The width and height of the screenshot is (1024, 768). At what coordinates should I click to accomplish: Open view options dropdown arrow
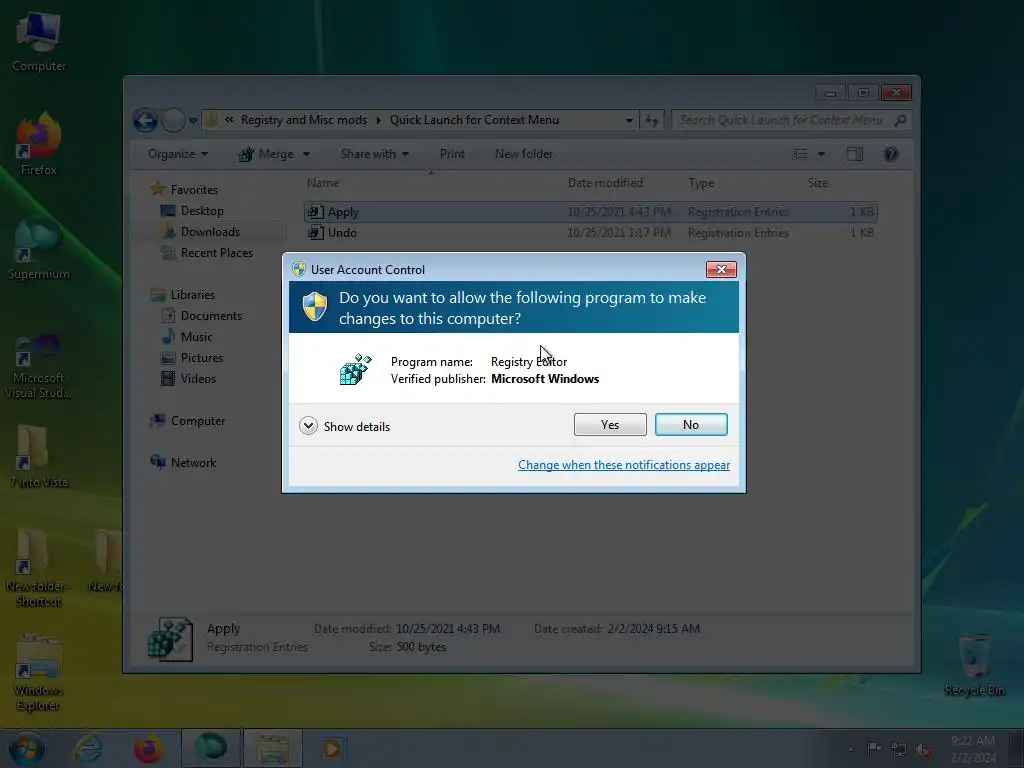click(x=822, y=154)
